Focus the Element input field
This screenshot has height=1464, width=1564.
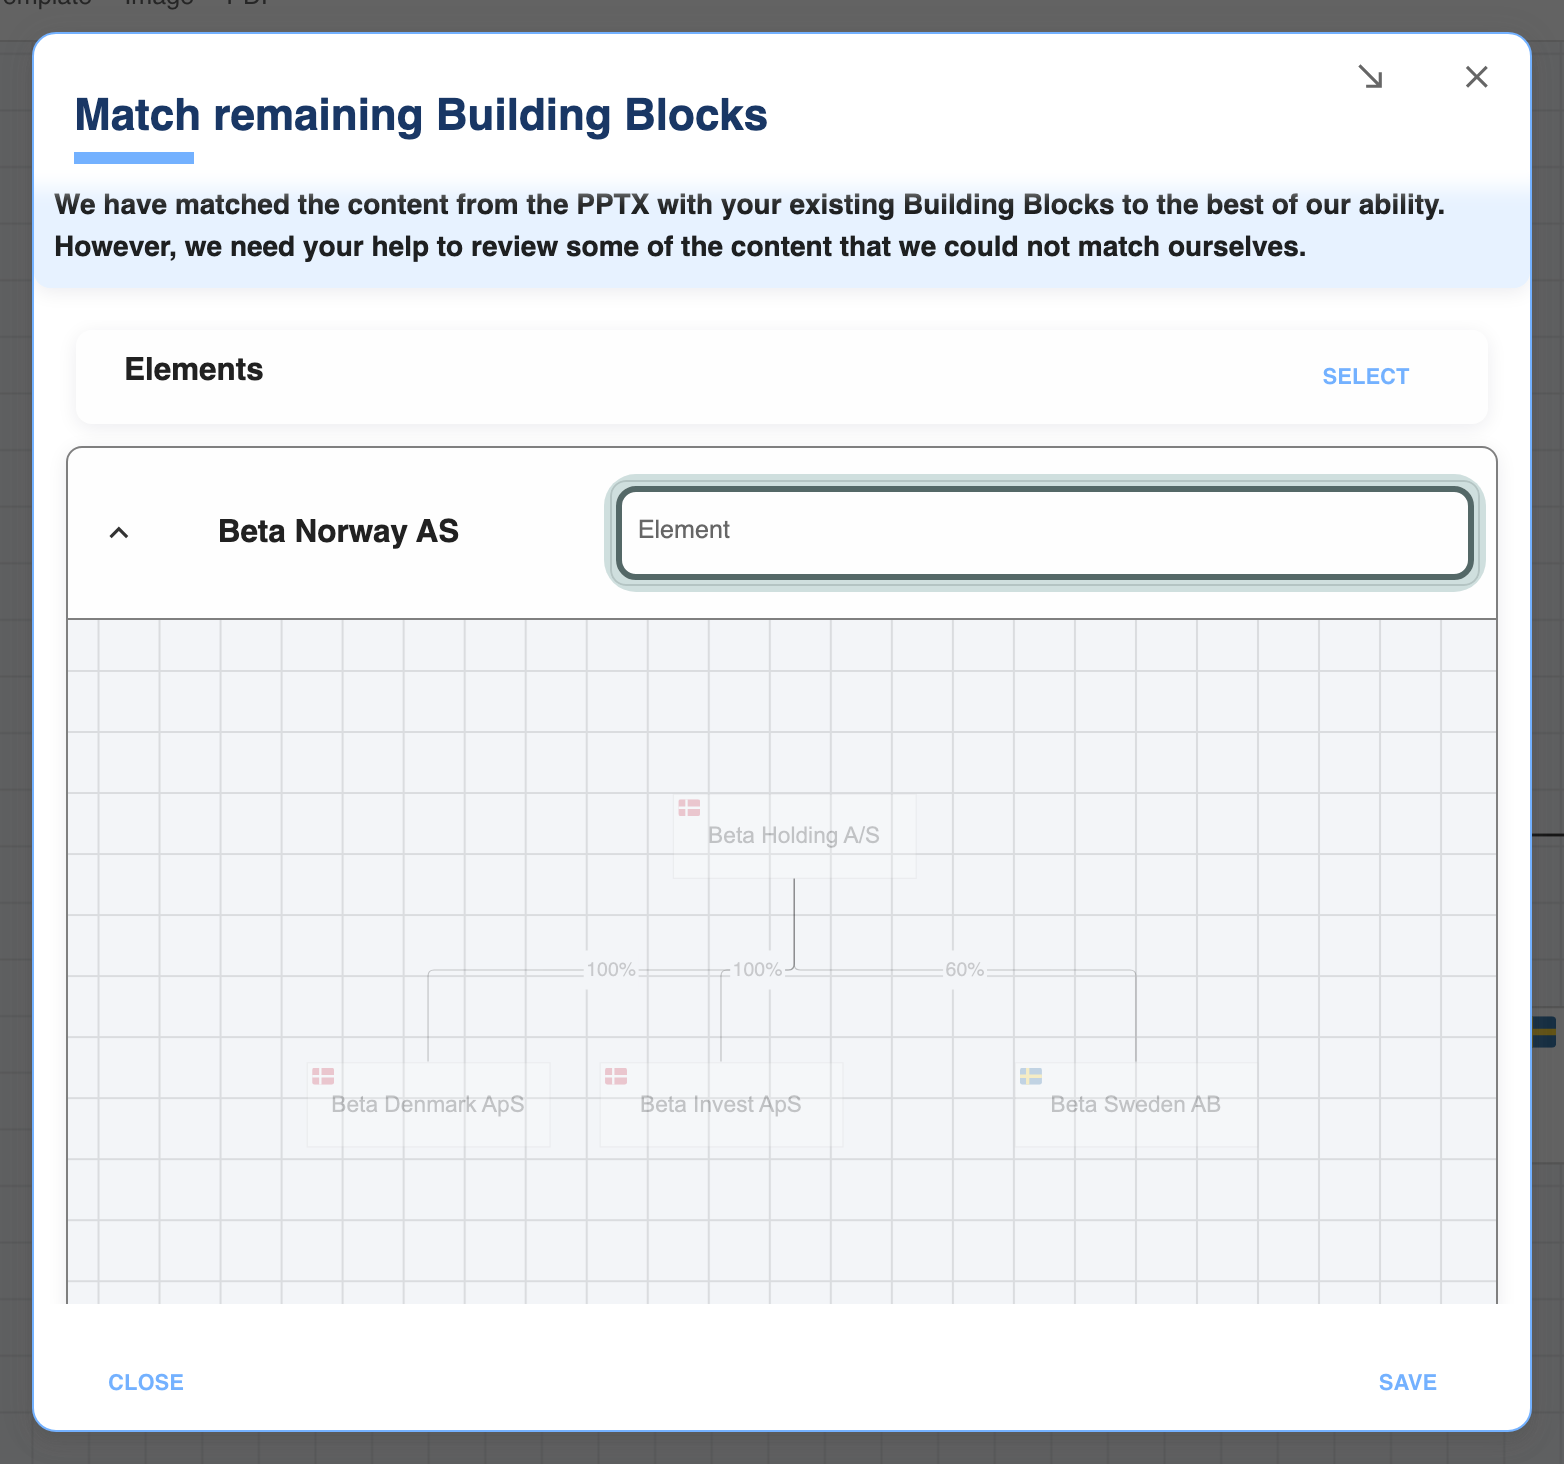tap(1045, 532)
